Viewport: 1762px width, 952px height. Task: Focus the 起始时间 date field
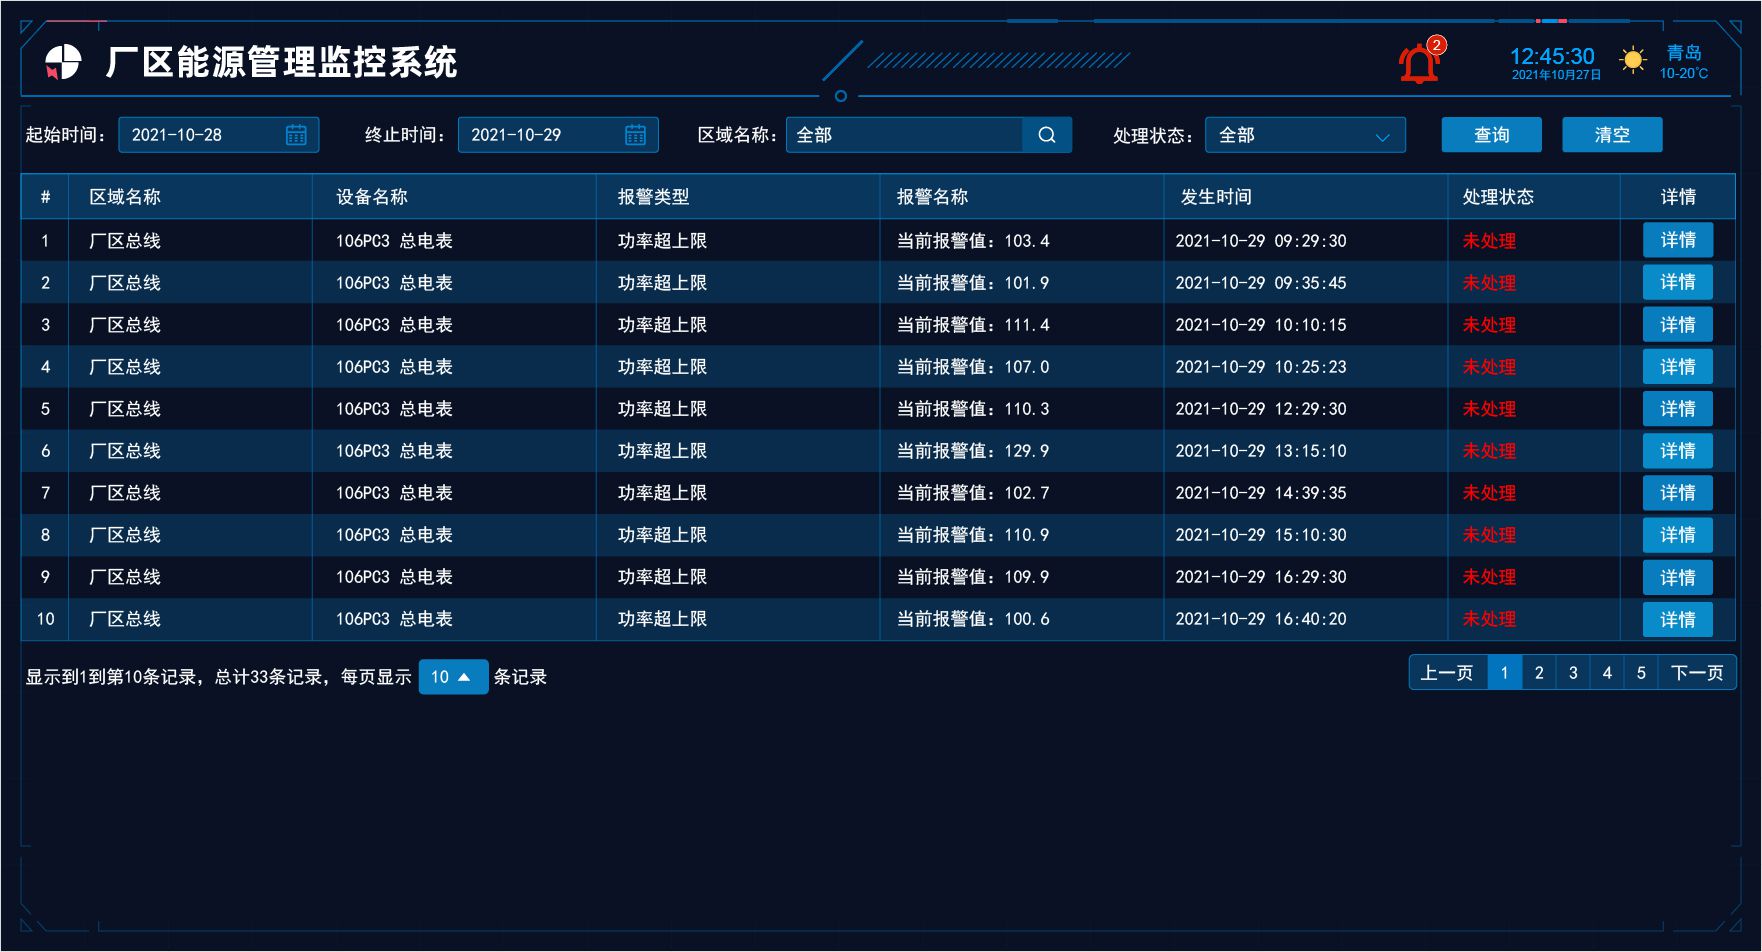pyautogui.click(x=219, y=135)
